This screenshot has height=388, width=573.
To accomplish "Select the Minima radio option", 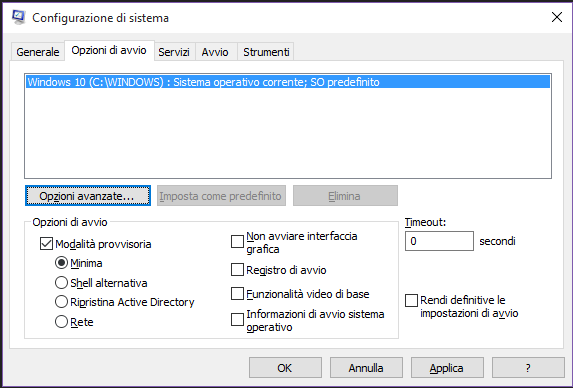I will pos(61,263).
